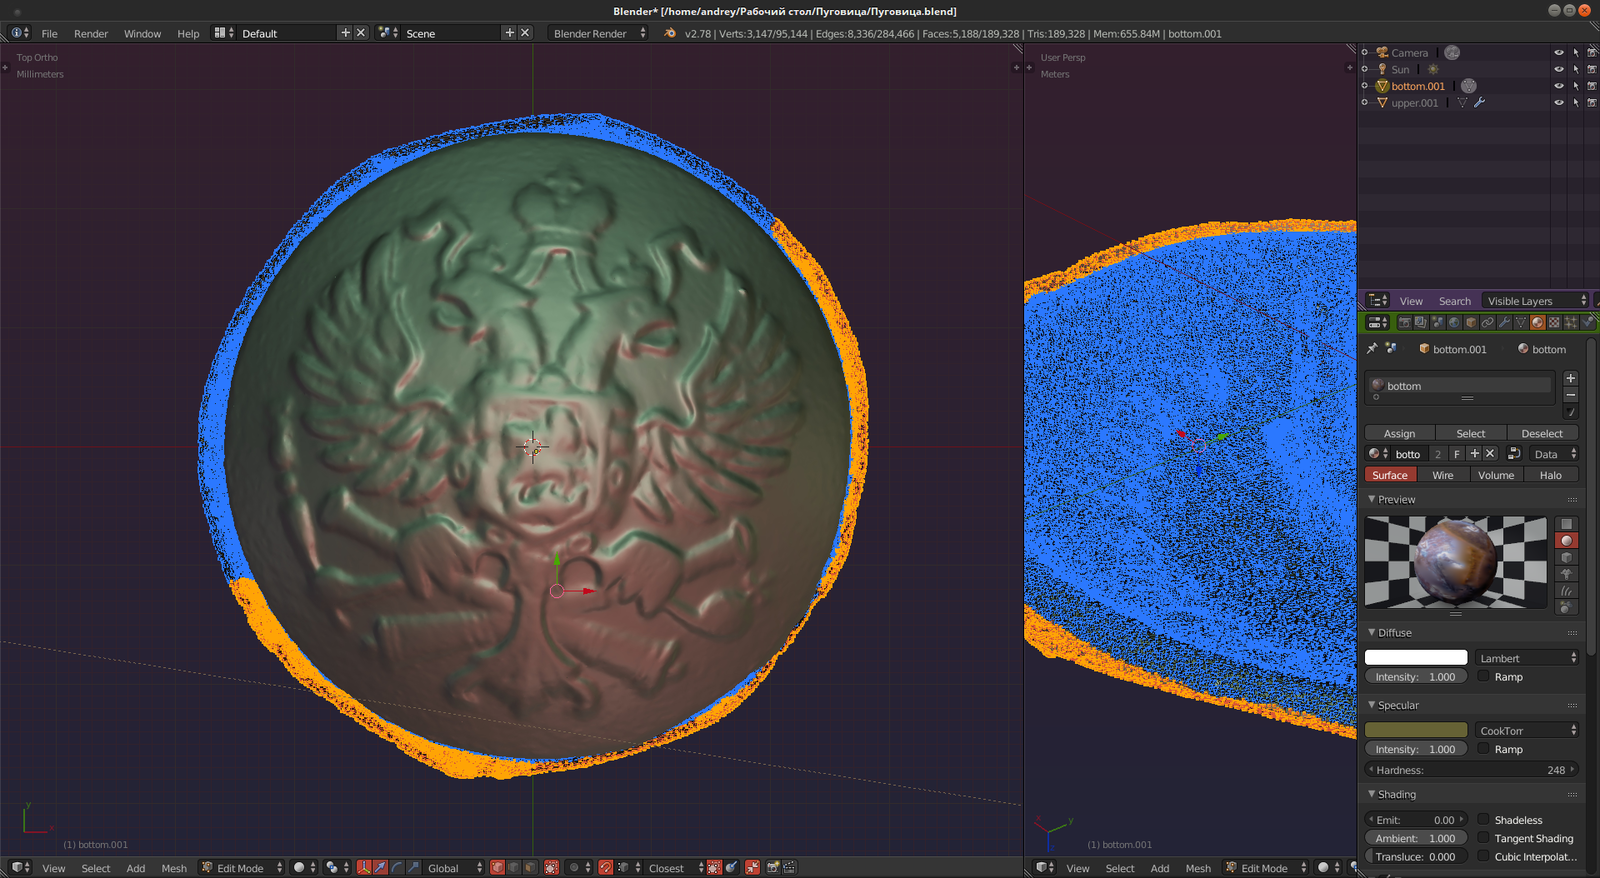
Task: Open the Particles properties tab
Action: point(1571,322)
